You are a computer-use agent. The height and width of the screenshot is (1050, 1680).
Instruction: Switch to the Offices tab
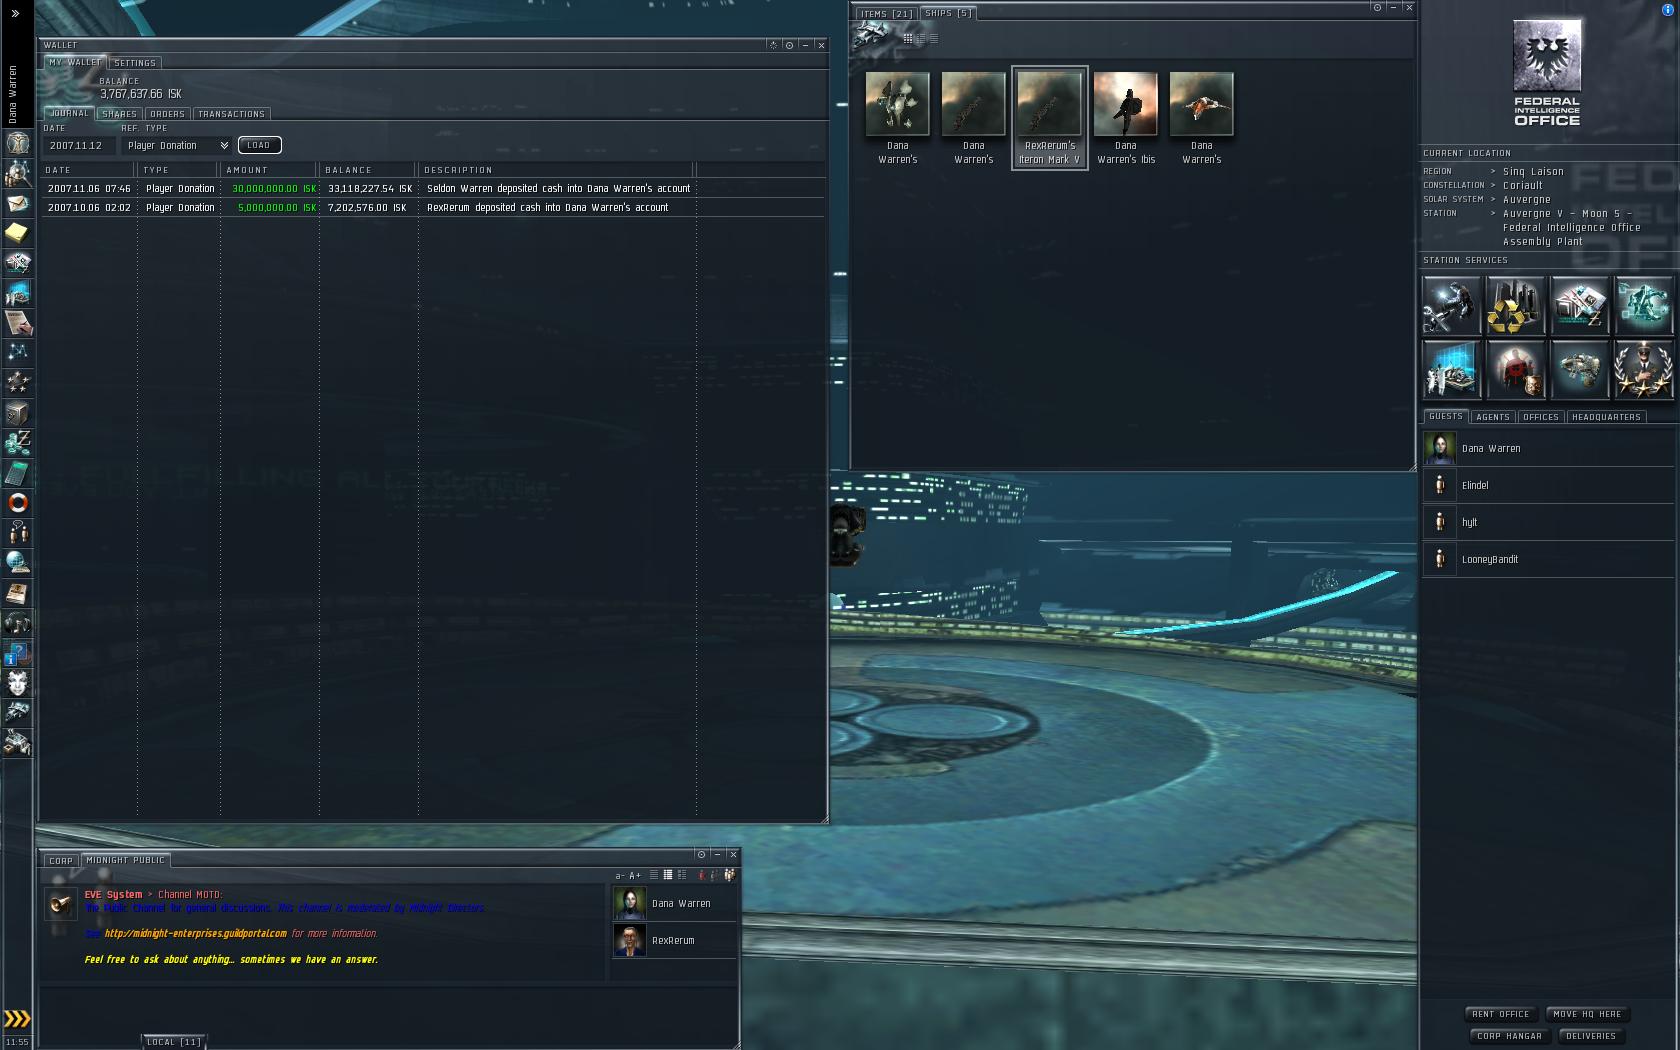pyautogui.click(x=1541, y=417)
